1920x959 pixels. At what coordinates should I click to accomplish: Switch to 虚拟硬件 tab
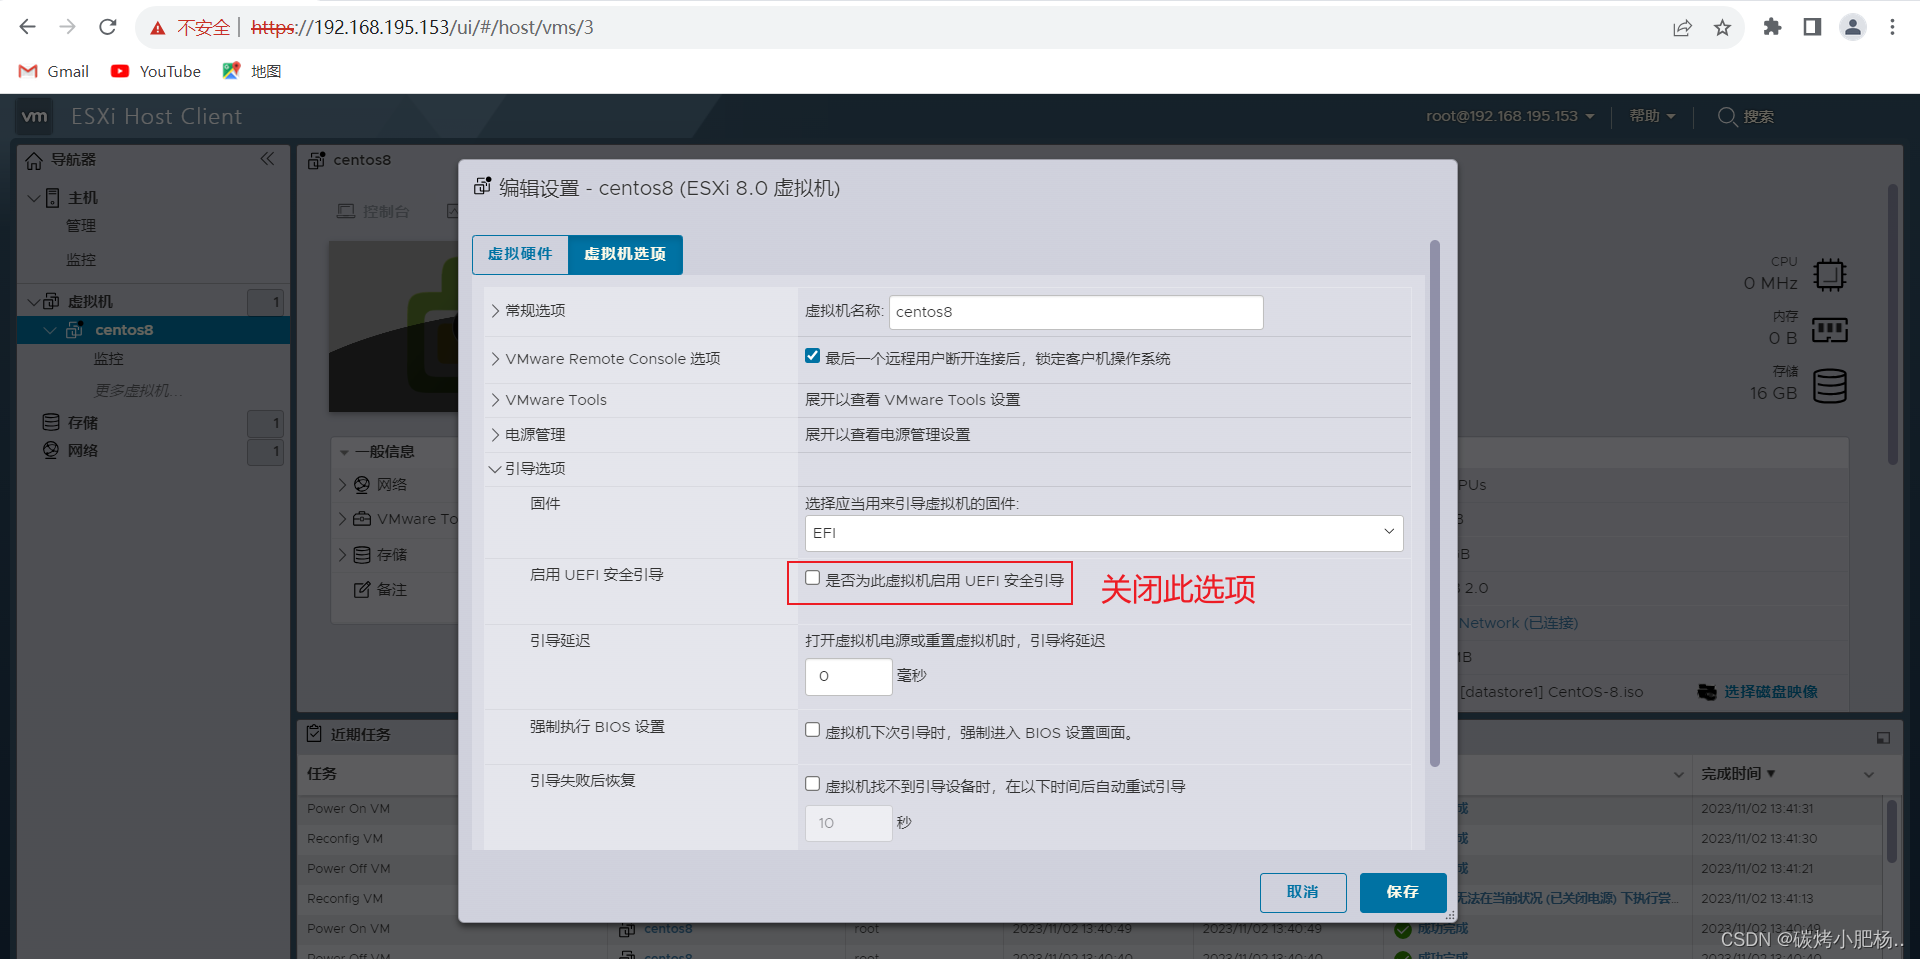pyautogui.click(x=520, y=254)
